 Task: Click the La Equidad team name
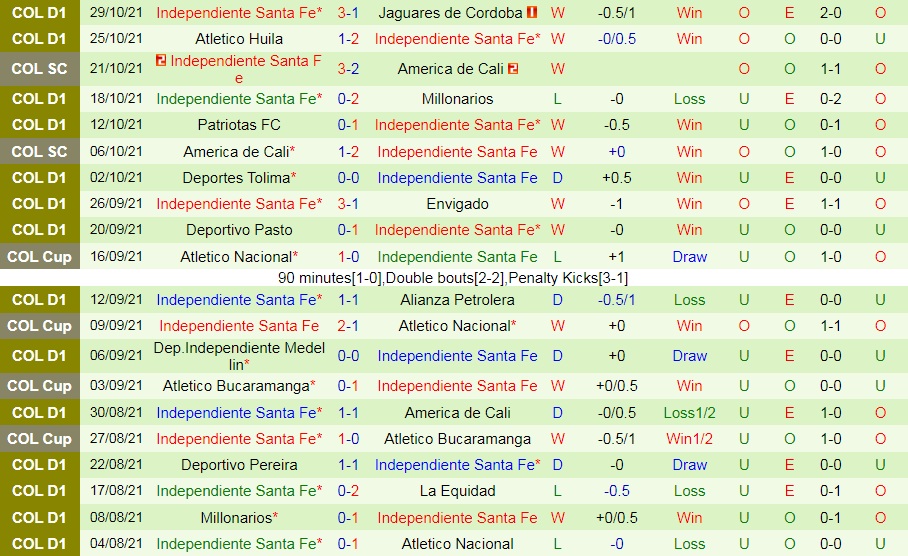tap(457, 491)
